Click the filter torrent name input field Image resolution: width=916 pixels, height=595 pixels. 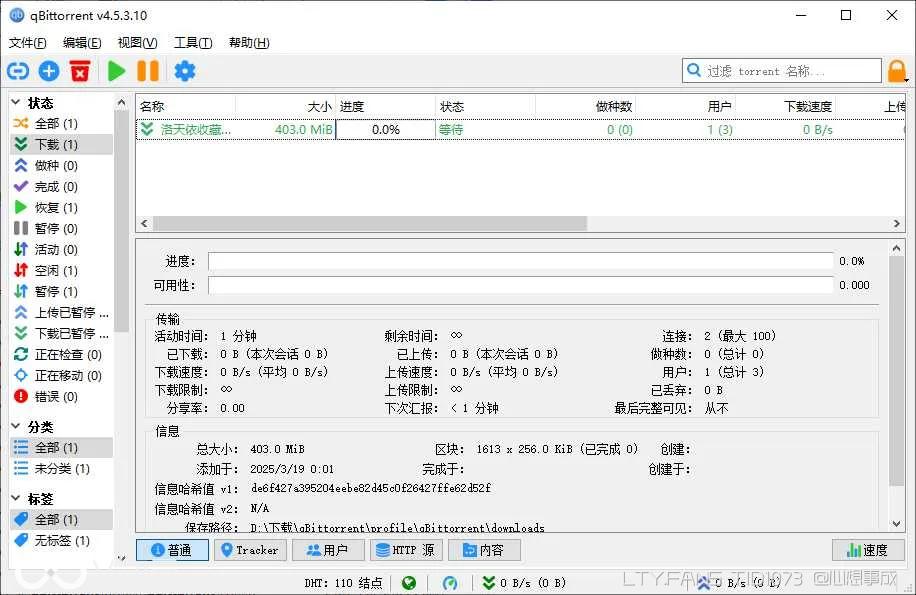coord(782,71)
